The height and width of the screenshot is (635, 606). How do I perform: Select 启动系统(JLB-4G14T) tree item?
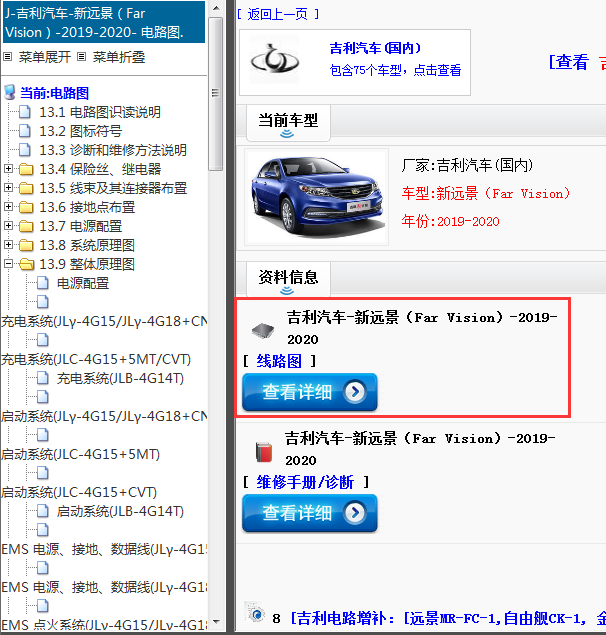(x=120, y=511)
